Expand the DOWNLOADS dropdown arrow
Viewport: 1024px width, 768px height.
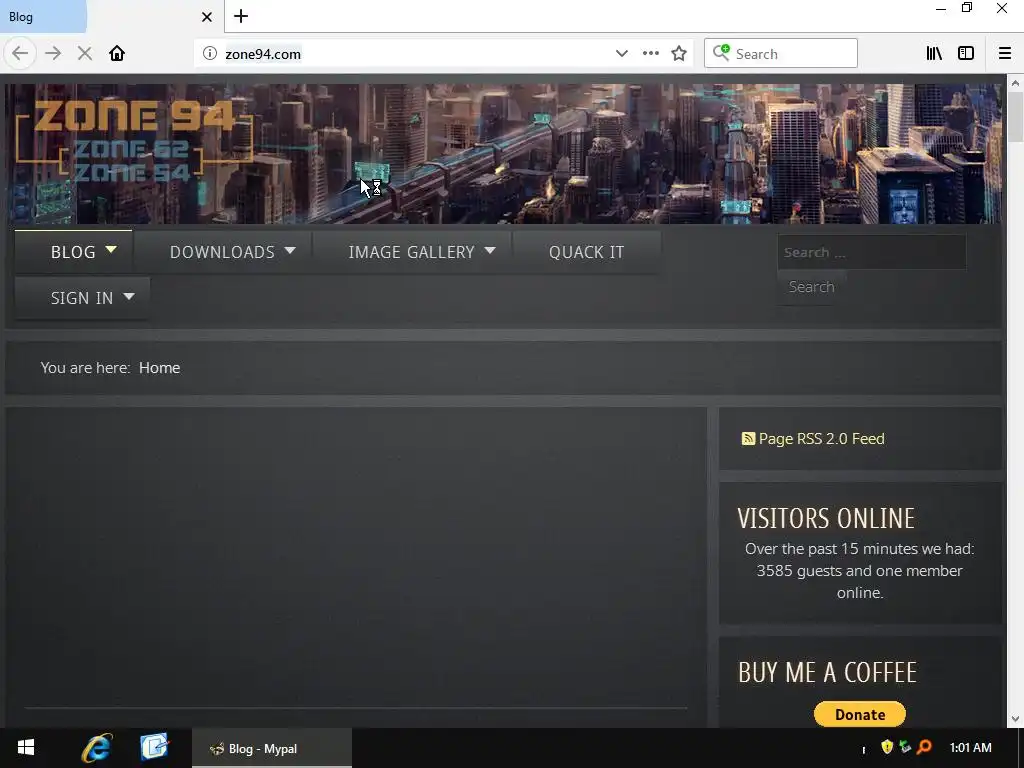point(290,250)
